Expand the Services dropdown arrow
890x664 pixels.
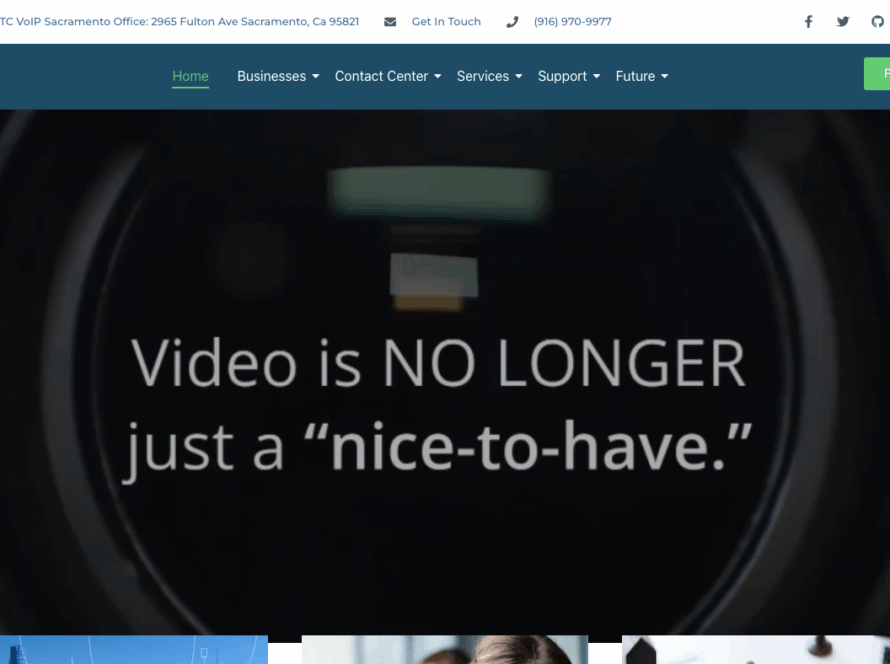(x=519, y=77)
